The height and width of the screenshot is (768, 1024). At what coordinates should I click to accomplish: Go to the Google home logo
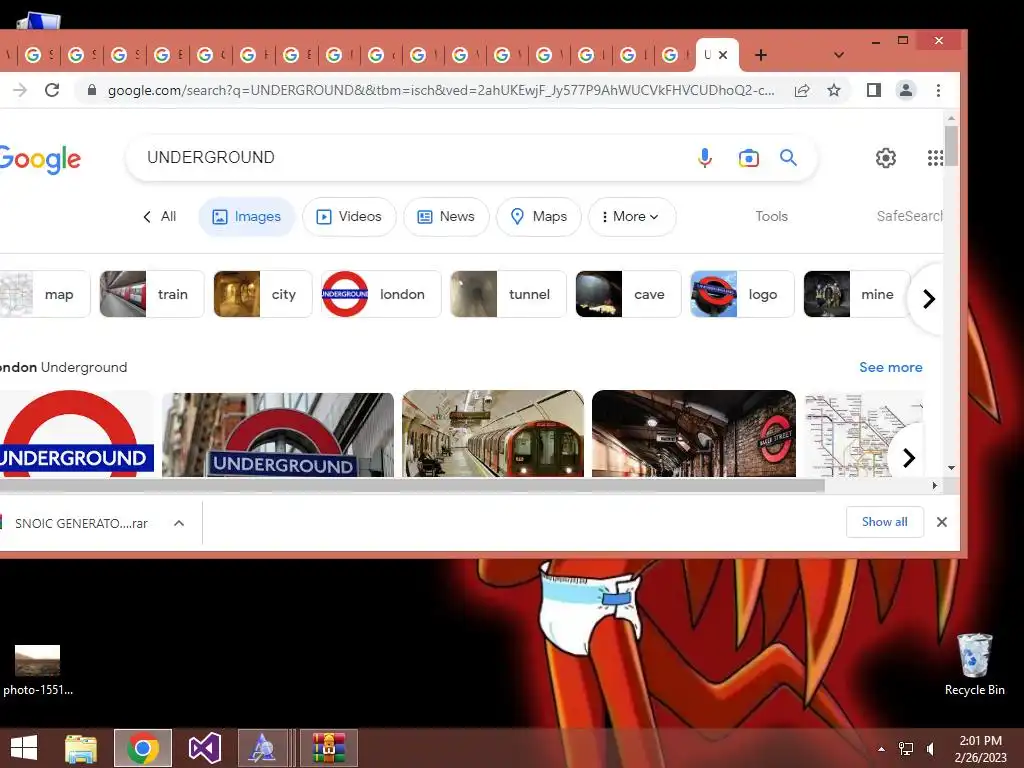tap(40, 159)
